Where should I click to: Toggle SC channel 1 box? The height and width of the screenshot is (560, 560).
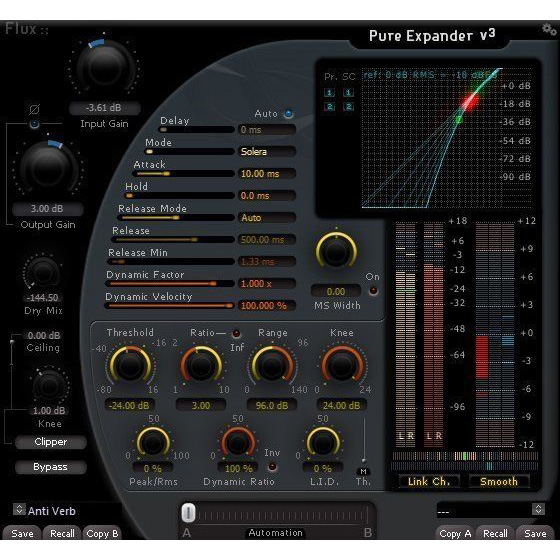point(348,92)
